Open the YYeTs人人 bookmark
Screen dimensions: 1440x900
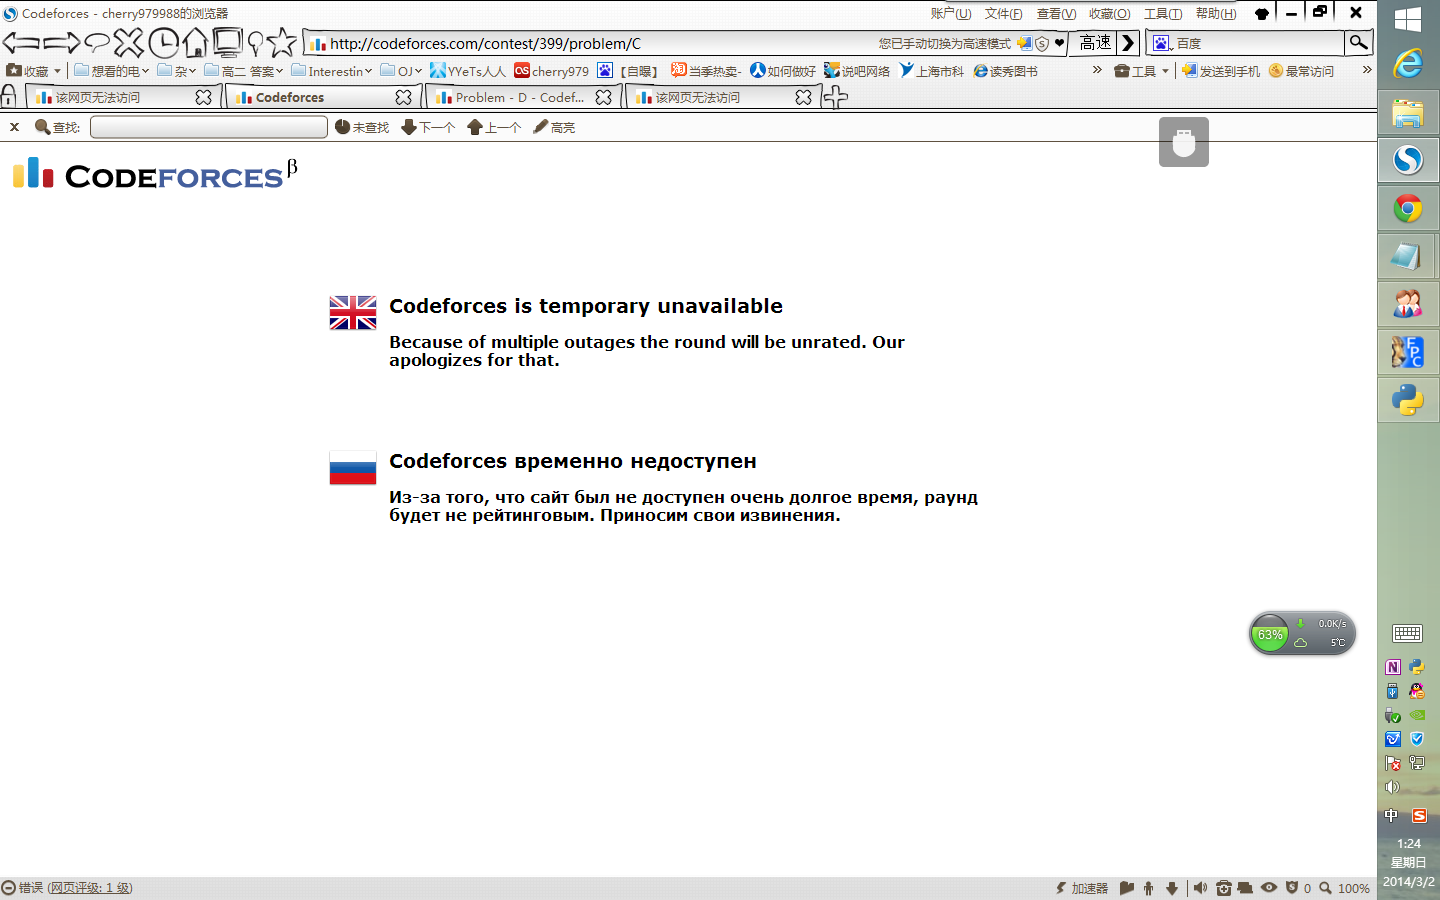pyautogui.click(x=468, y=71)
